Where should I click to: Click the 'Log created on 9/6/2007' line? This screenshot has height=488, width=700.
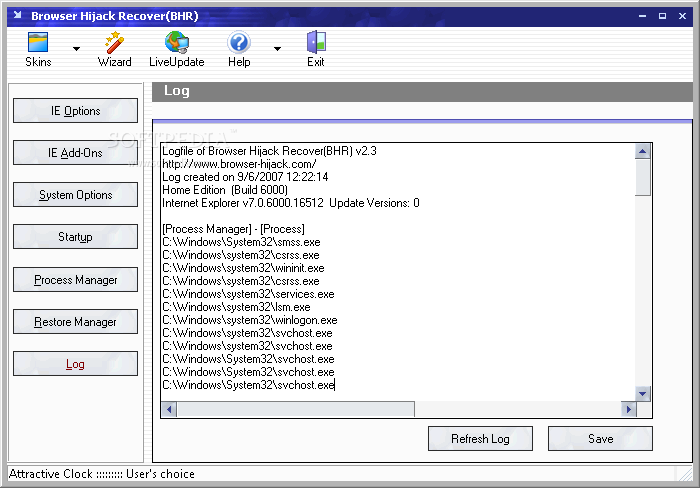245,177
